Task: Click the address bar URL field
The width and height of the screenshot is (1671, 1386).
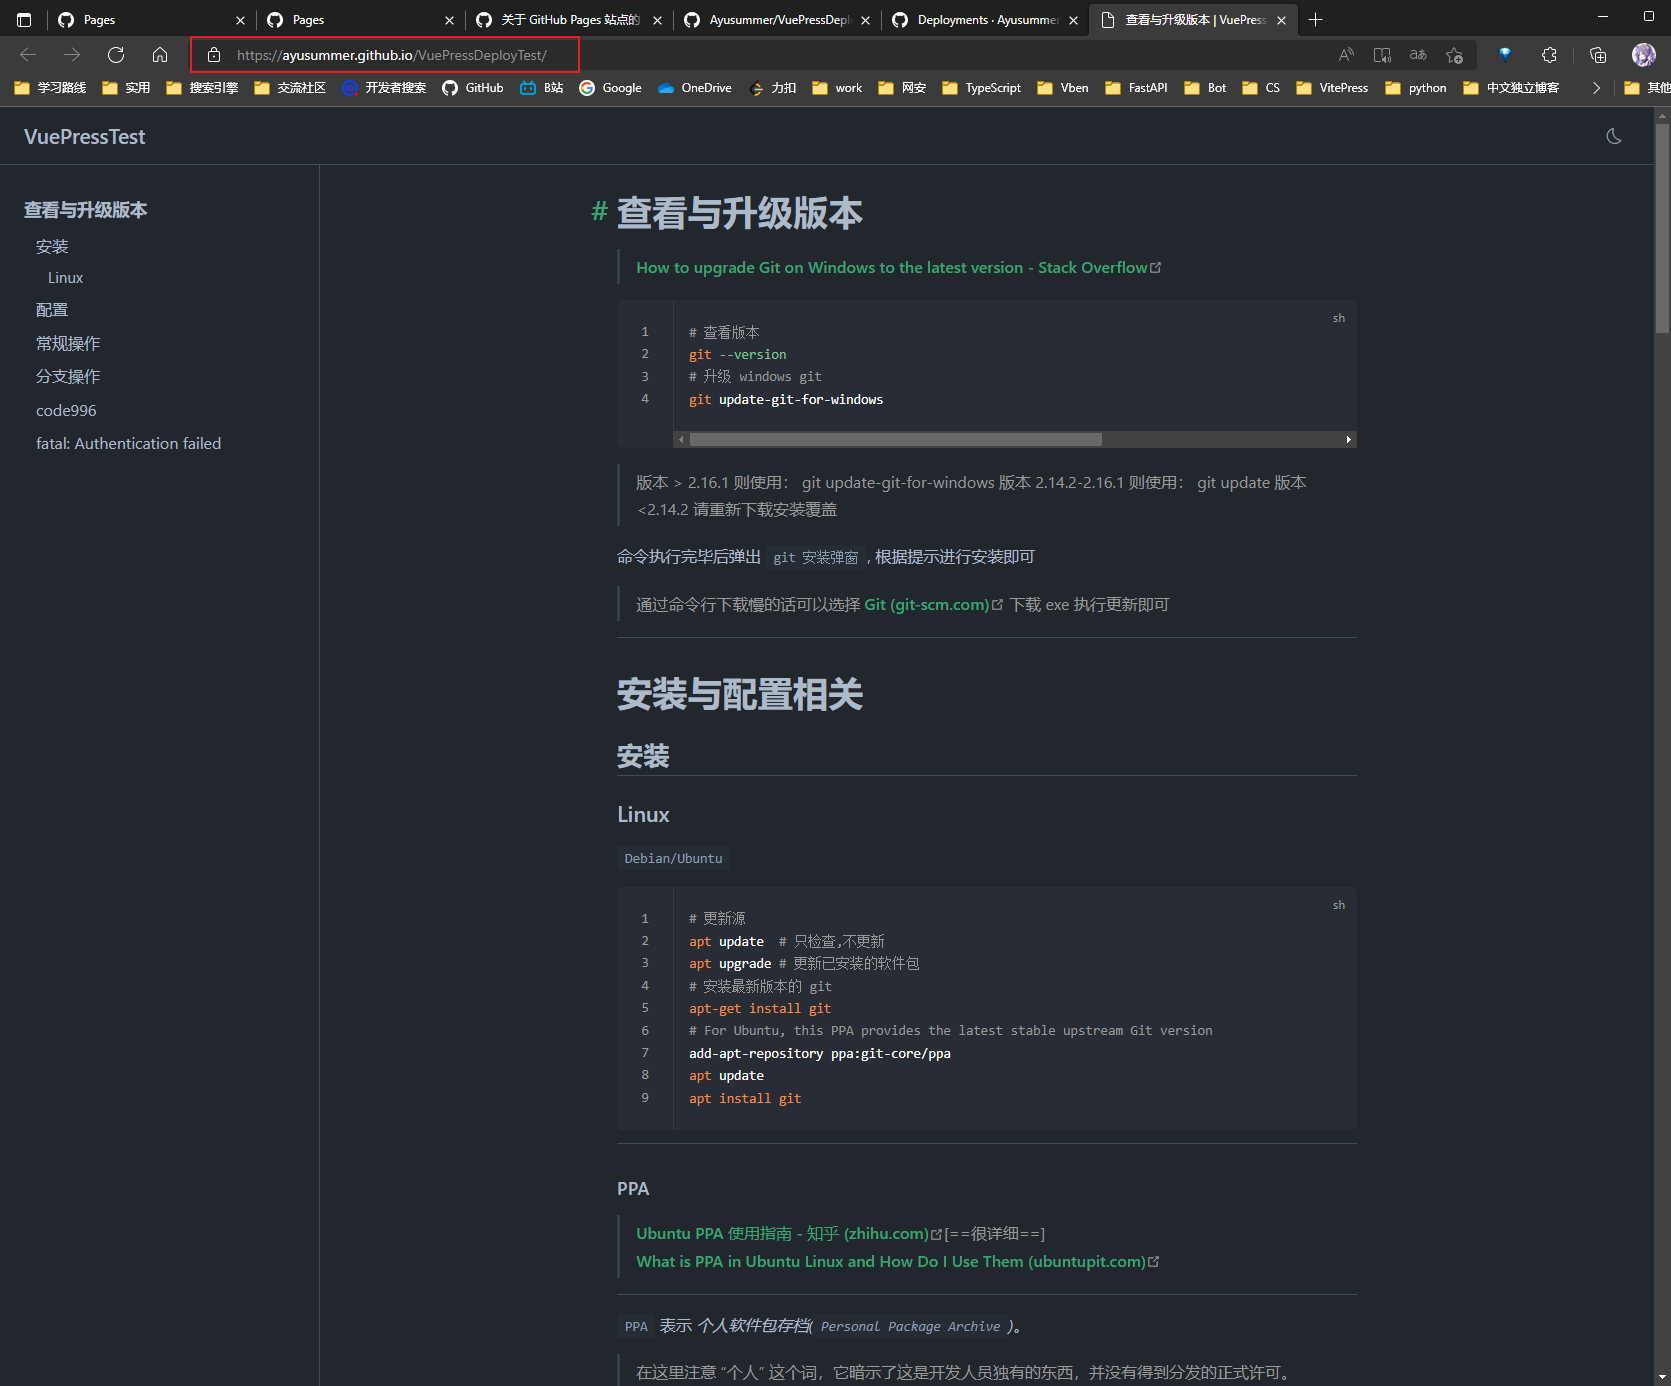Action: pyautogui.click(x=392, y=55)
